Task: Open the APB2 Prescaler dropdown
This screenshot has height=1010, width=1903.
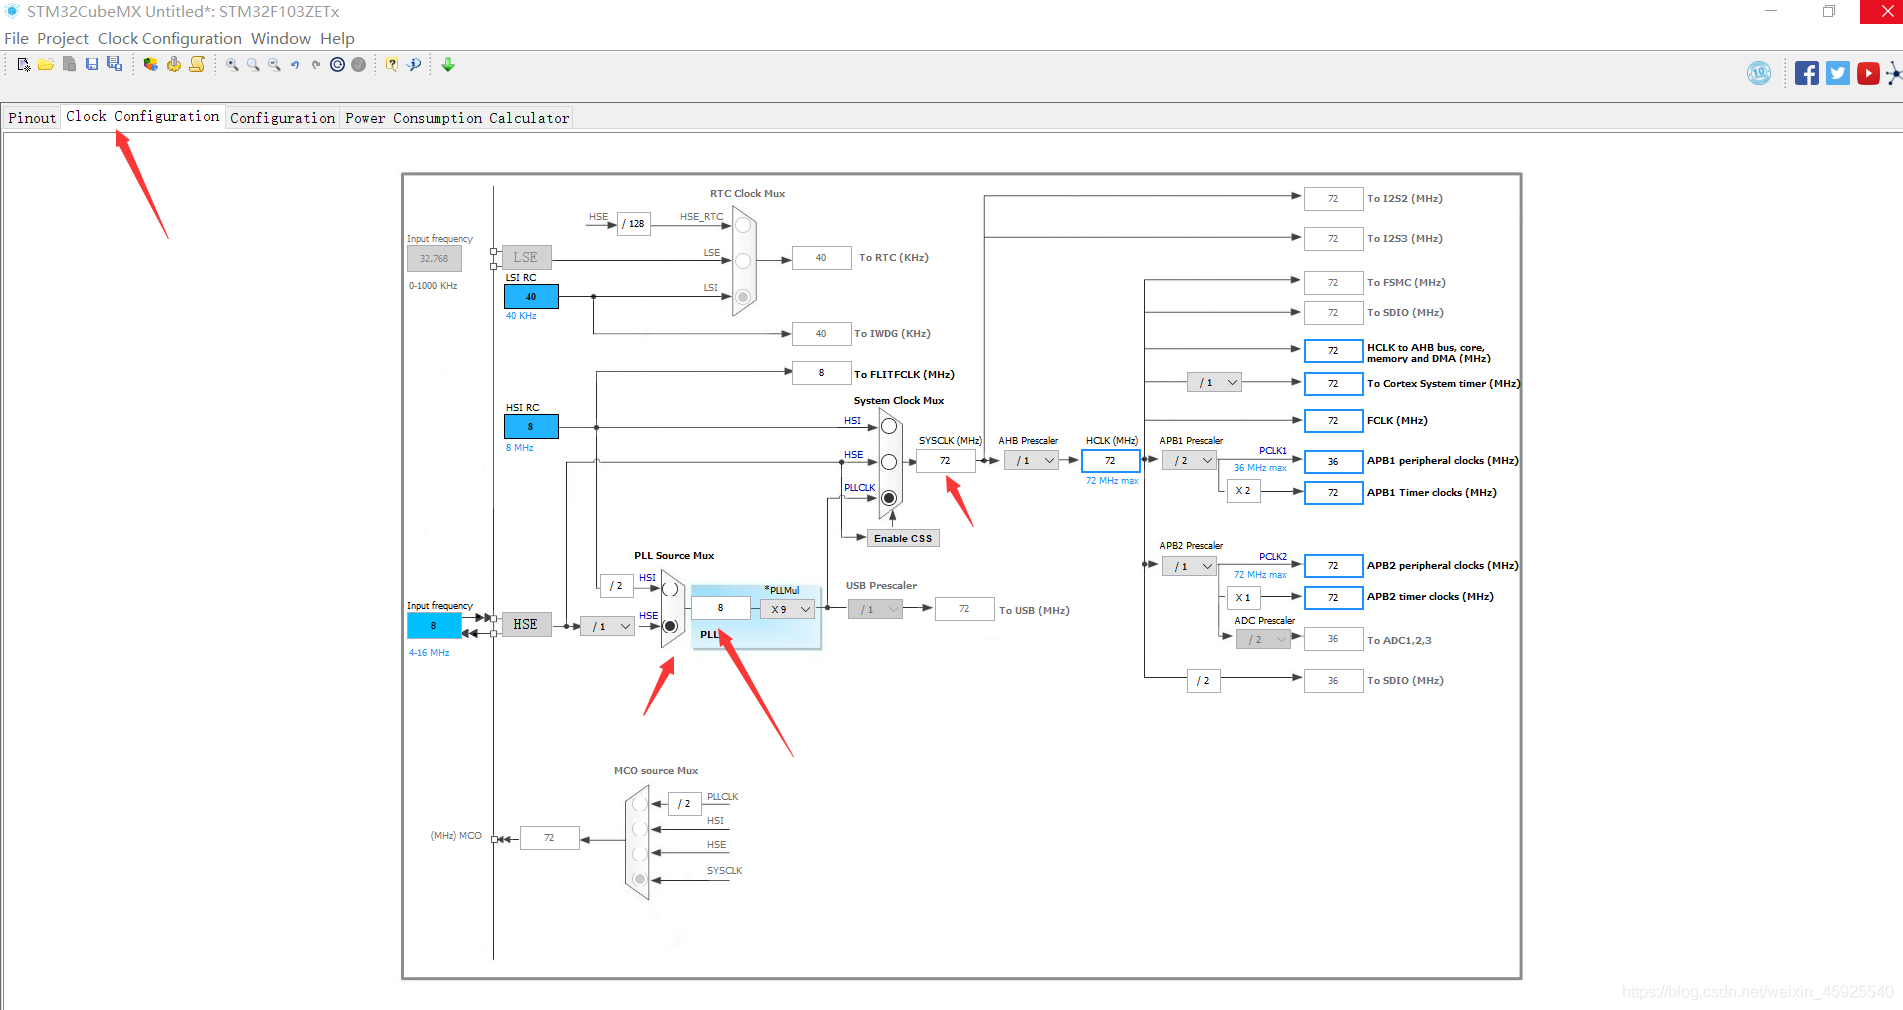Action: click(1189, 566)
